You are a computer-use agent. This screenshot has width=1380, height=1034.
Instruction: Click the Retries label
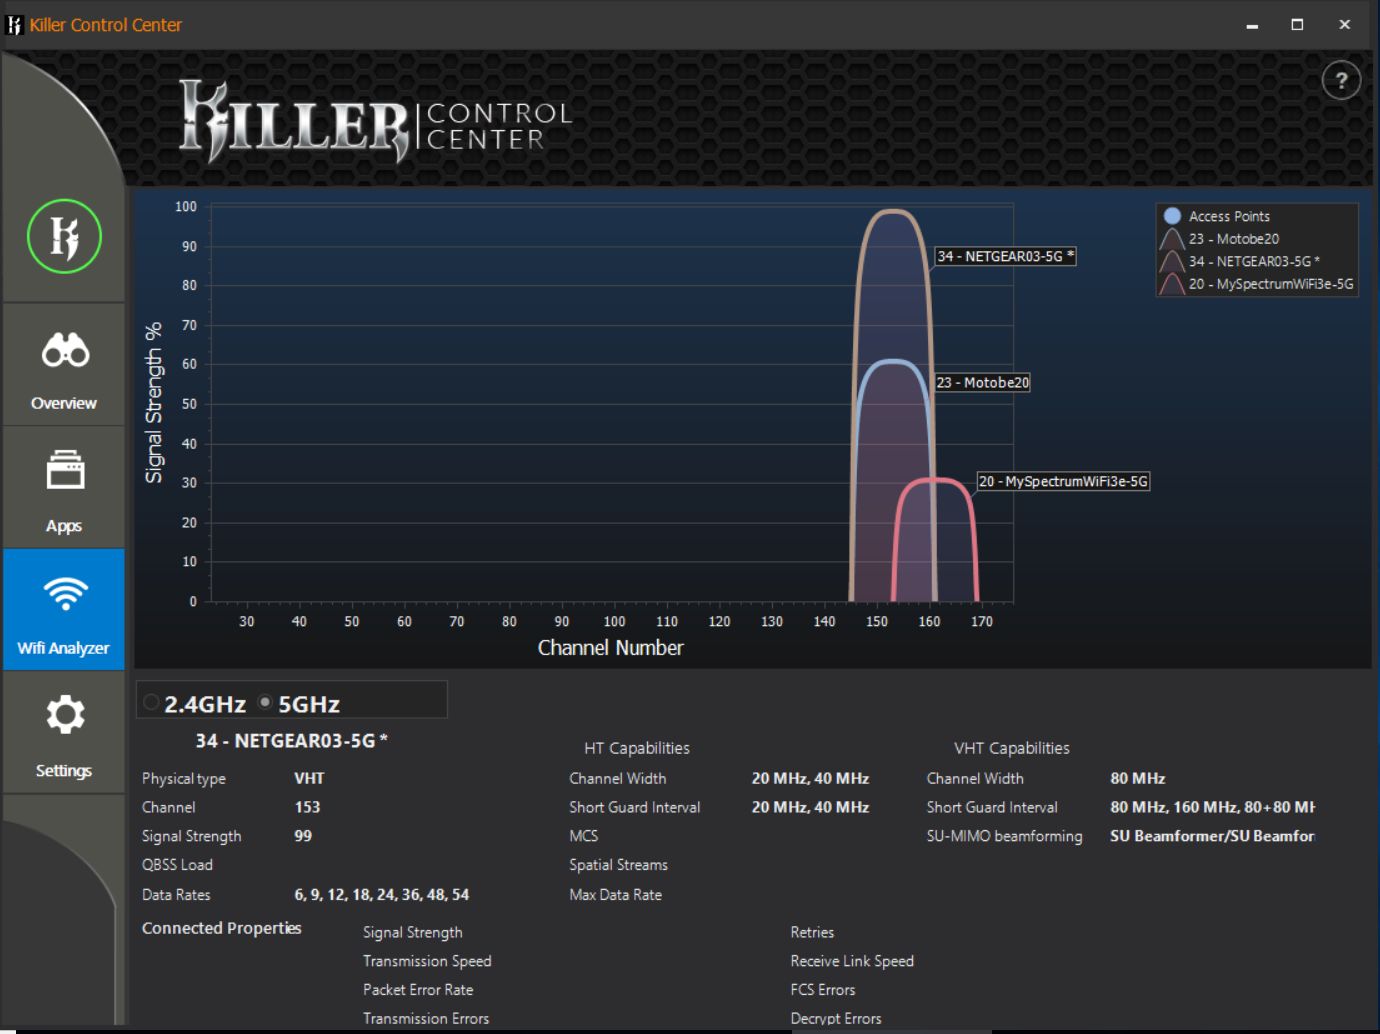coord(812,932)
